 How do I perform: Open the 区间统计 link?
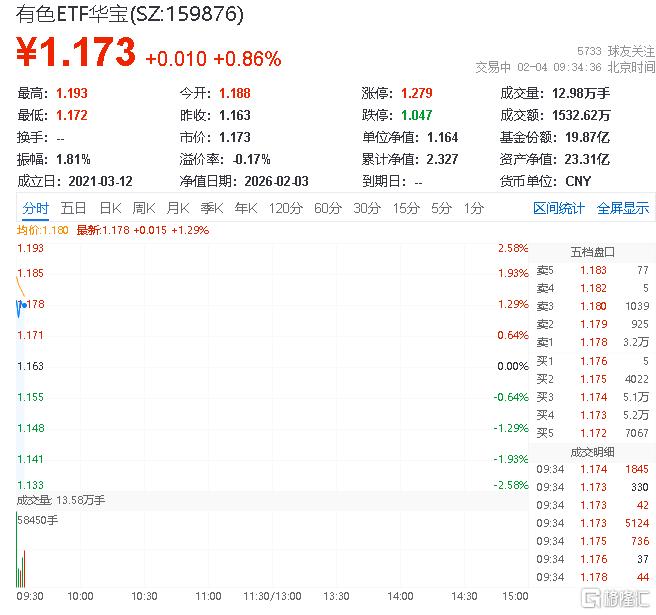click(x=559, y=208)
